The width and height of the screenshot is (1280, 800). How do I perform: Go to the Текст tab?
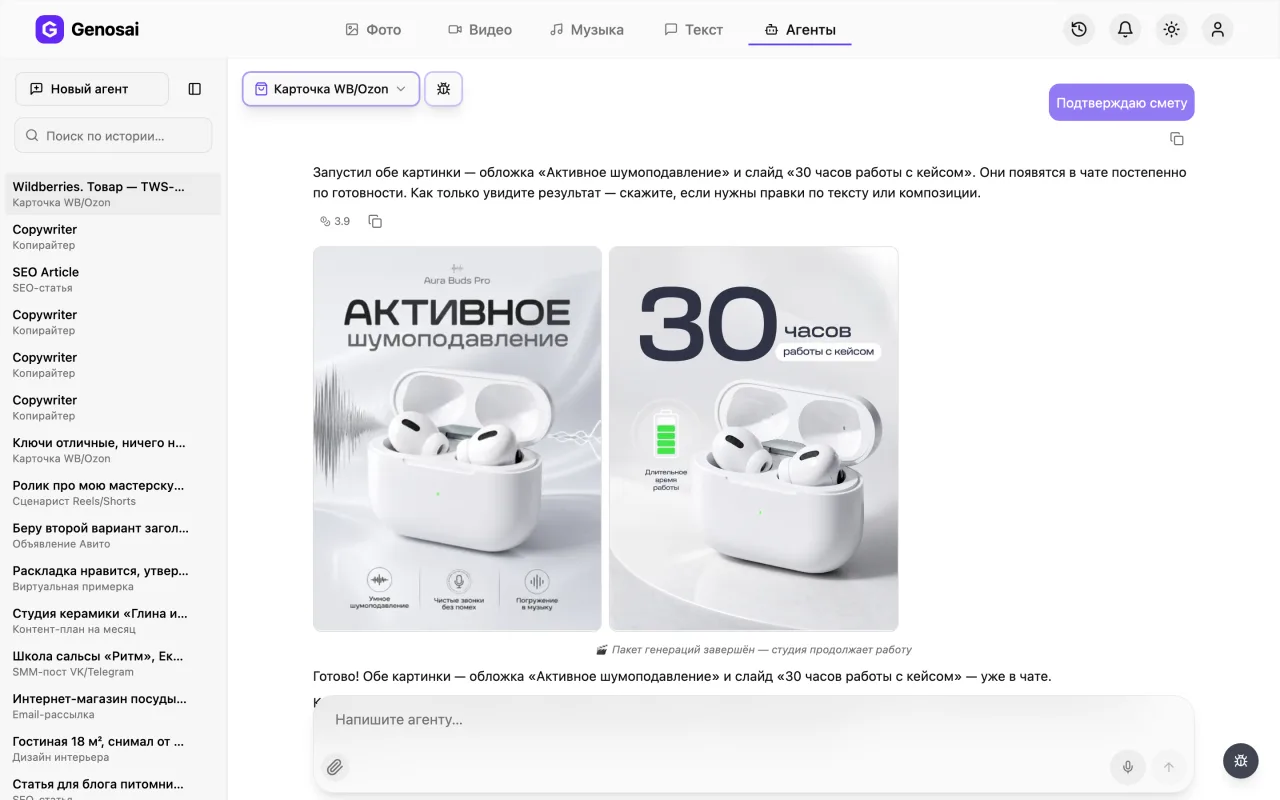coord(693,30)
